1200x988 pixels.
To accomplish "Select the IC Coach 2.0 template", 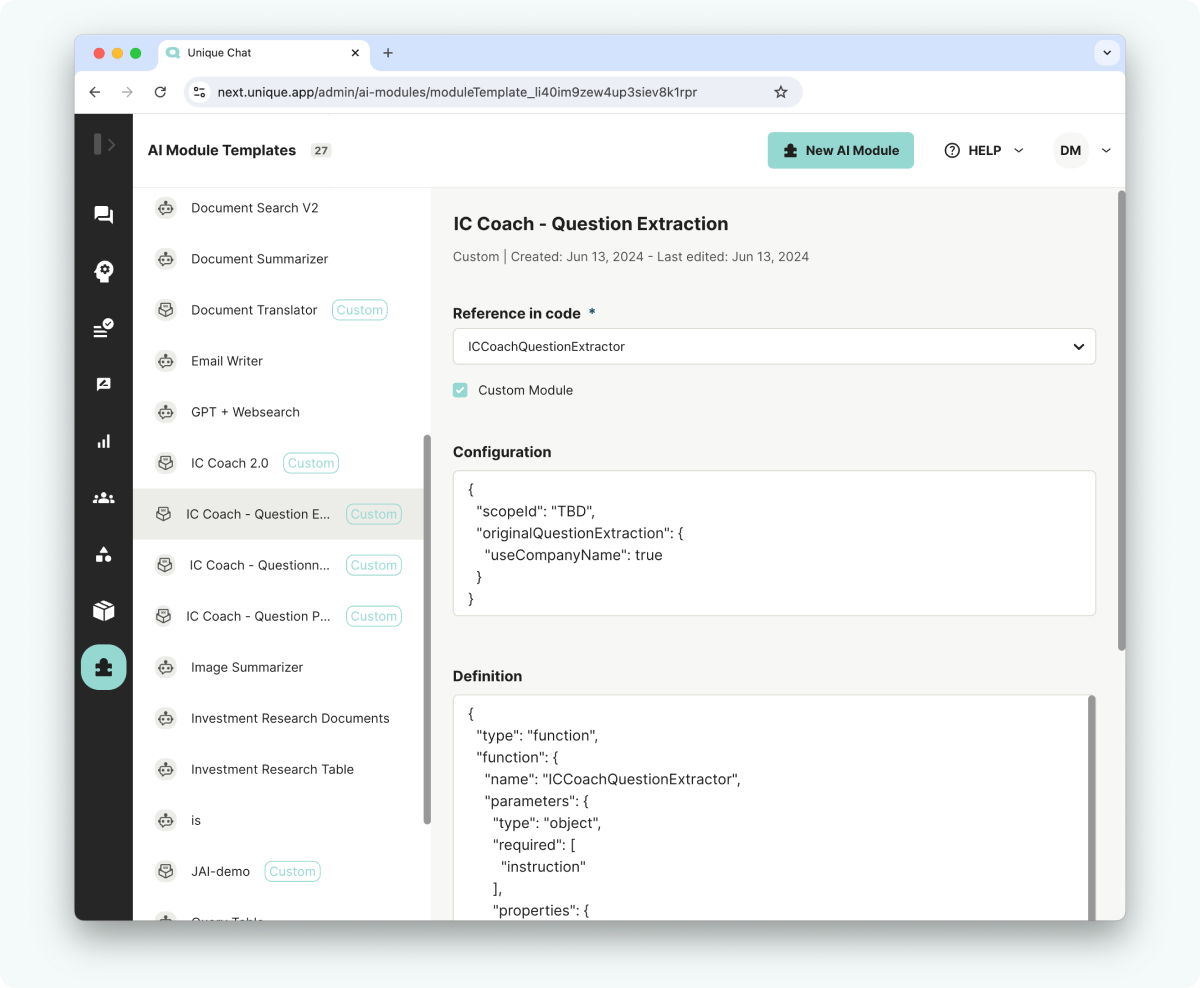I will point(230,463).
